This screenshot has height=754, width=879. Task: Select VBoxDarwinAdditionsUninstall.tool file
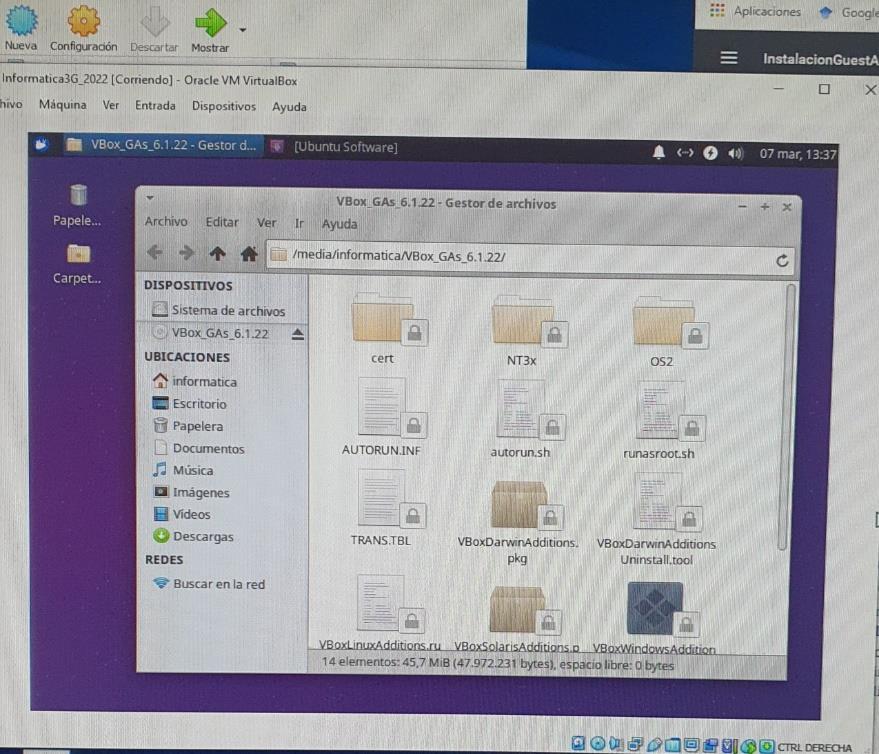coord(657,520)
